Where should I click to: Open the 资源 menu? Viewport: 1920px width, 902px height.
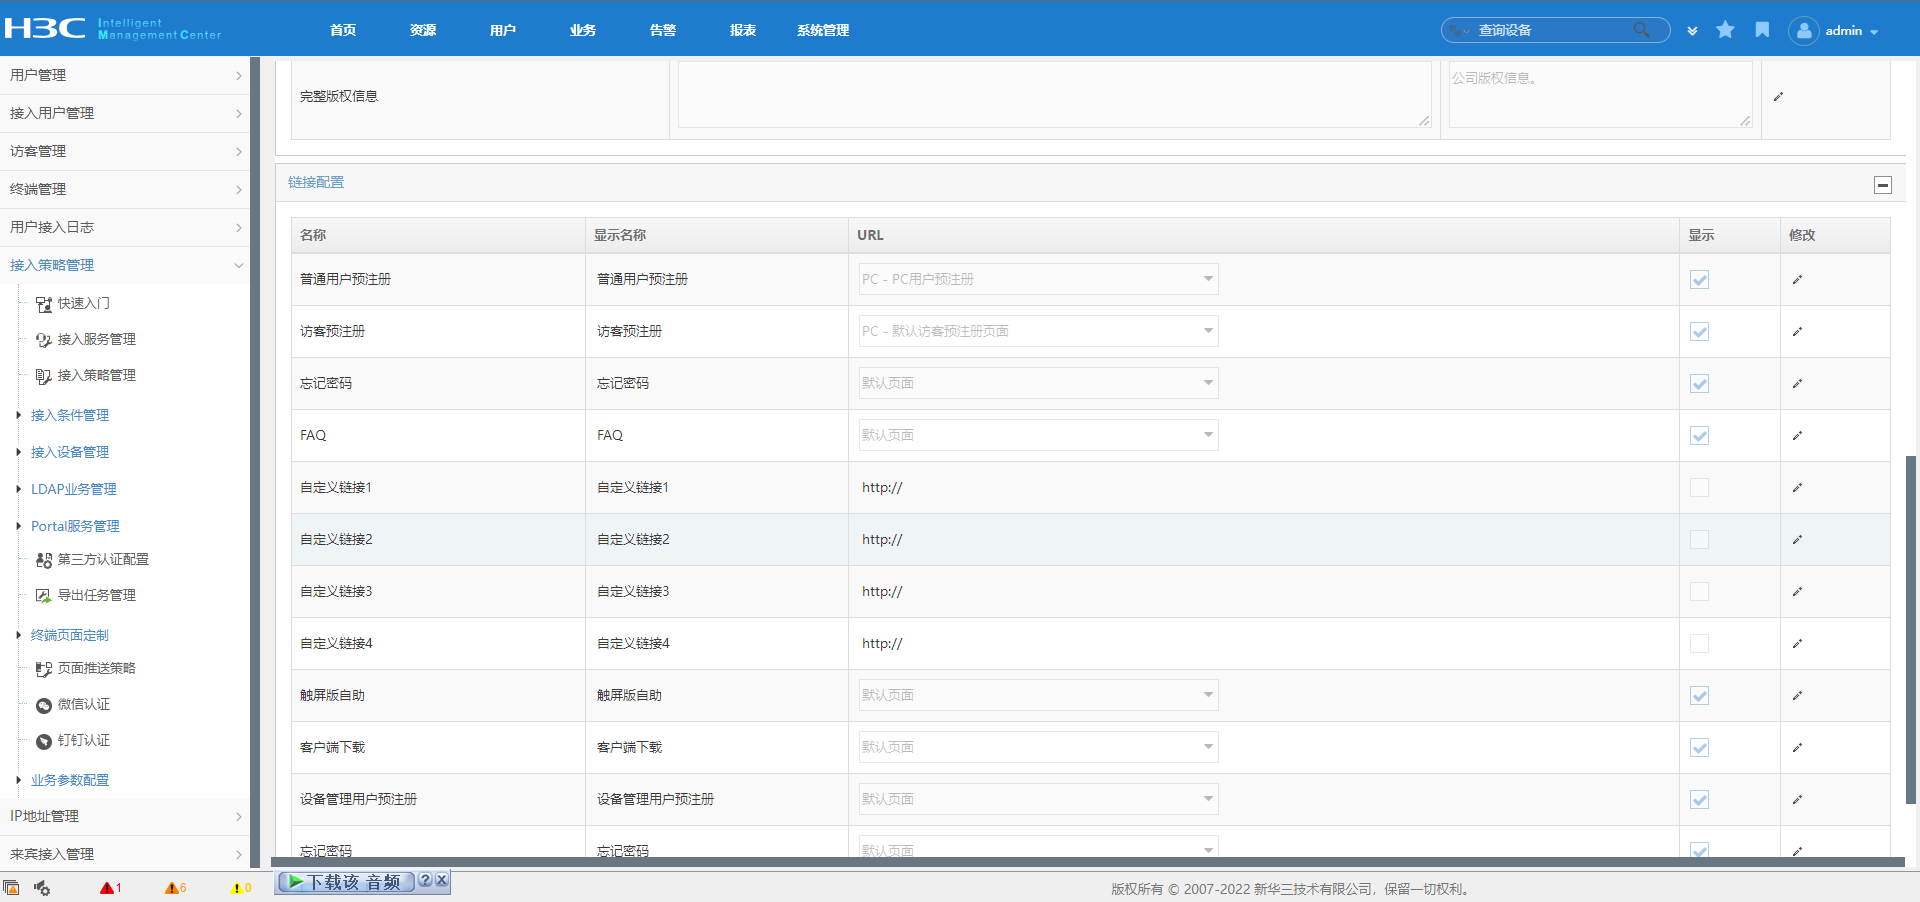pos(423,30)
